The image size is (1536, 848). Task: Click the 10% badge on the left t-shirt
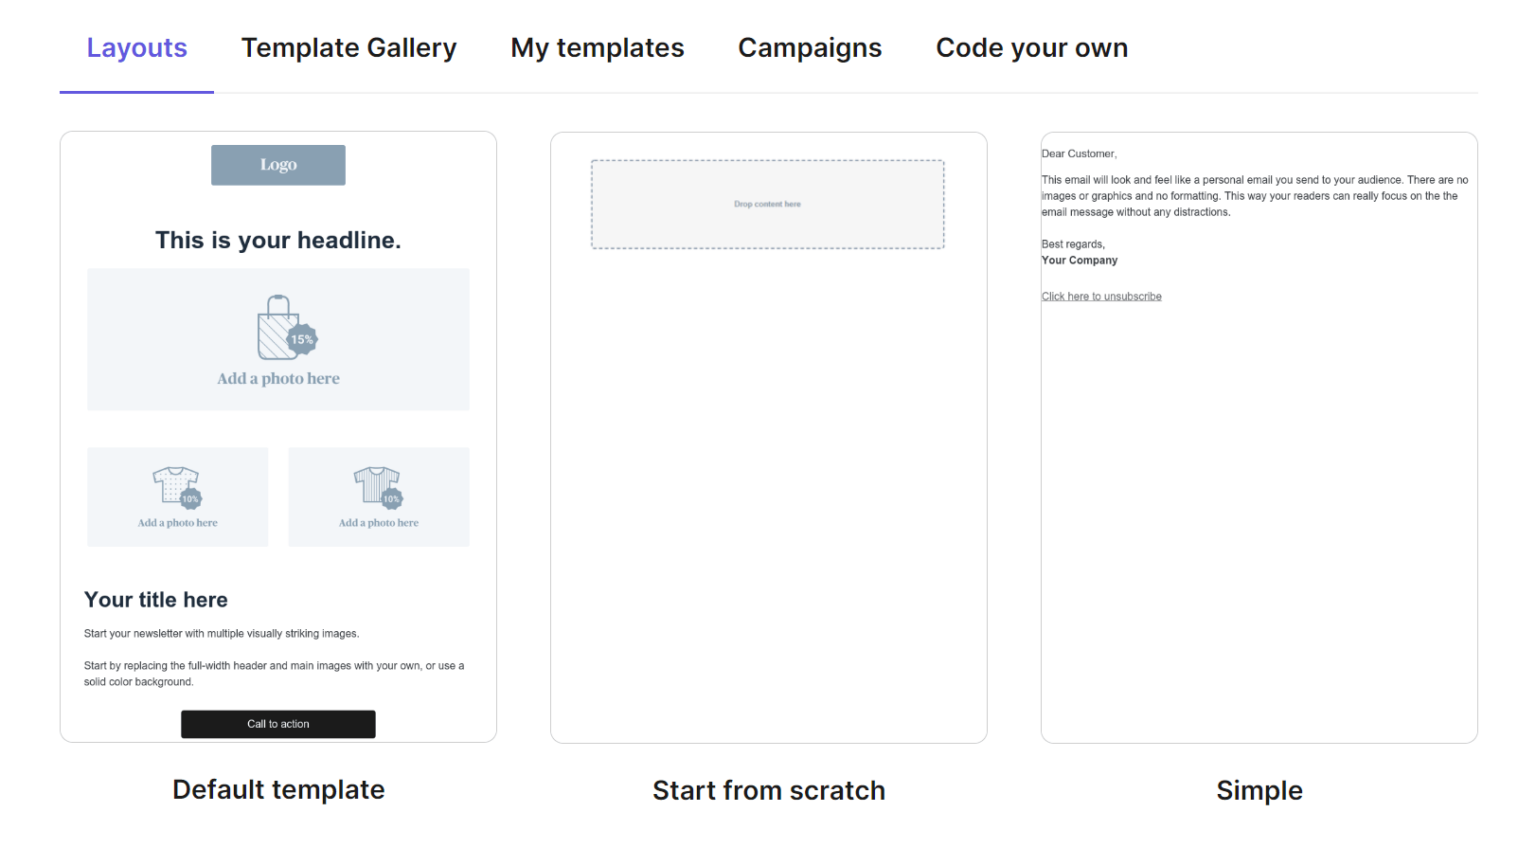[x=191, y=498]
